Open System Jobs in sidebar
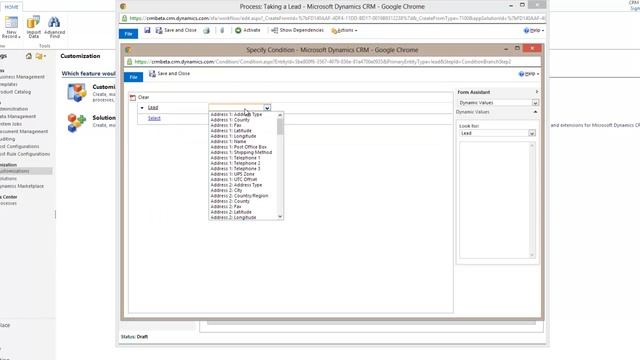Screen dimensions: 640x360 (11, 124)
